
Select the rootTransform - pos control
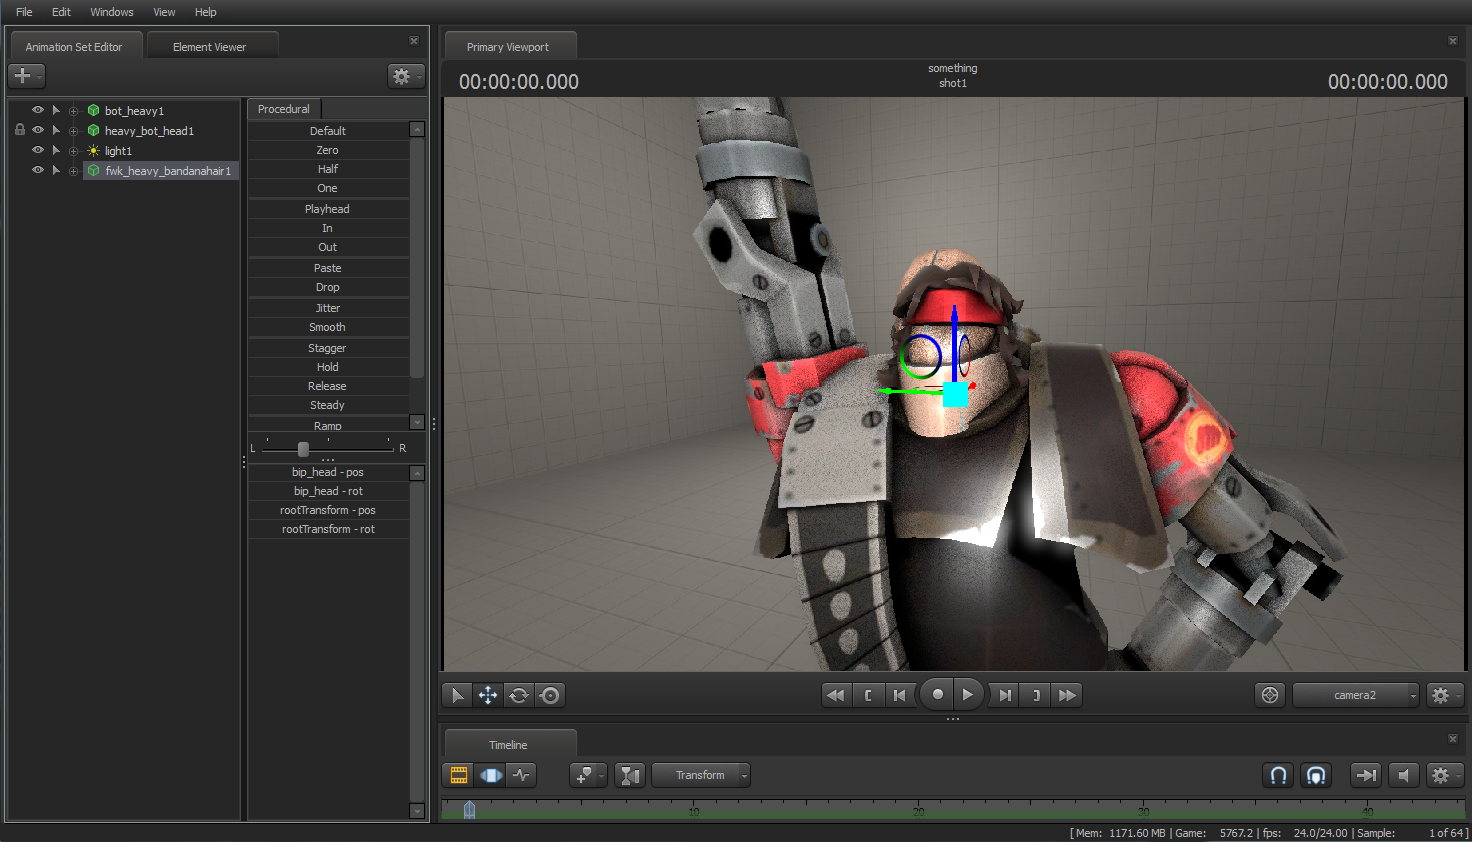tap(328, 510)
